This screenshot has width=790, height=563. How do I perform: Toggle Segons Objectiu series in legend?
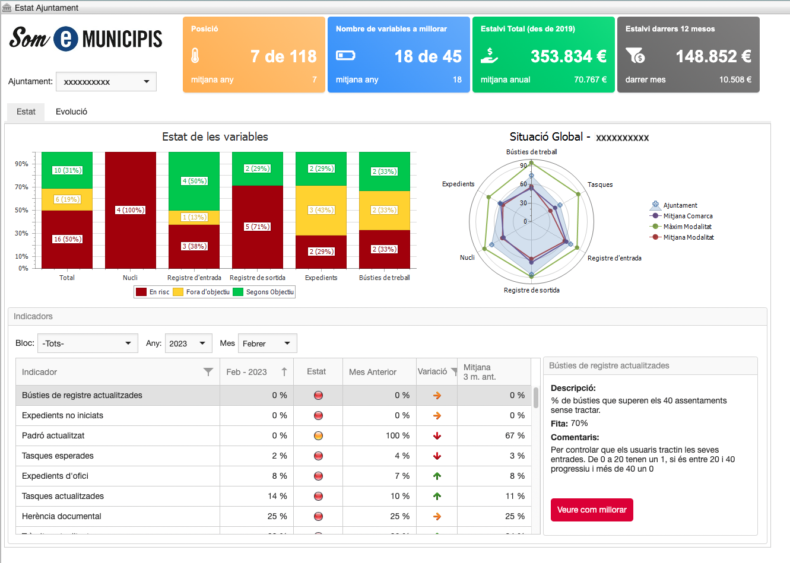(x=263, y=292)
